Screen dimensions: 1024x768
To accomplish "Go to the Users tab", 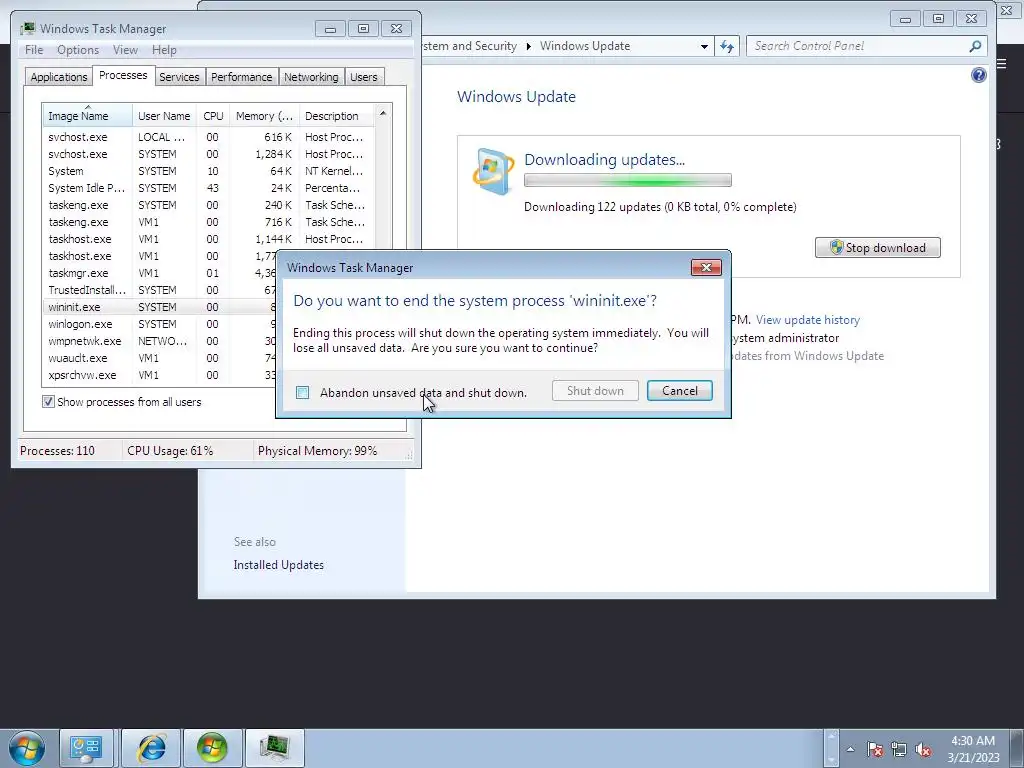I will 363,76.
